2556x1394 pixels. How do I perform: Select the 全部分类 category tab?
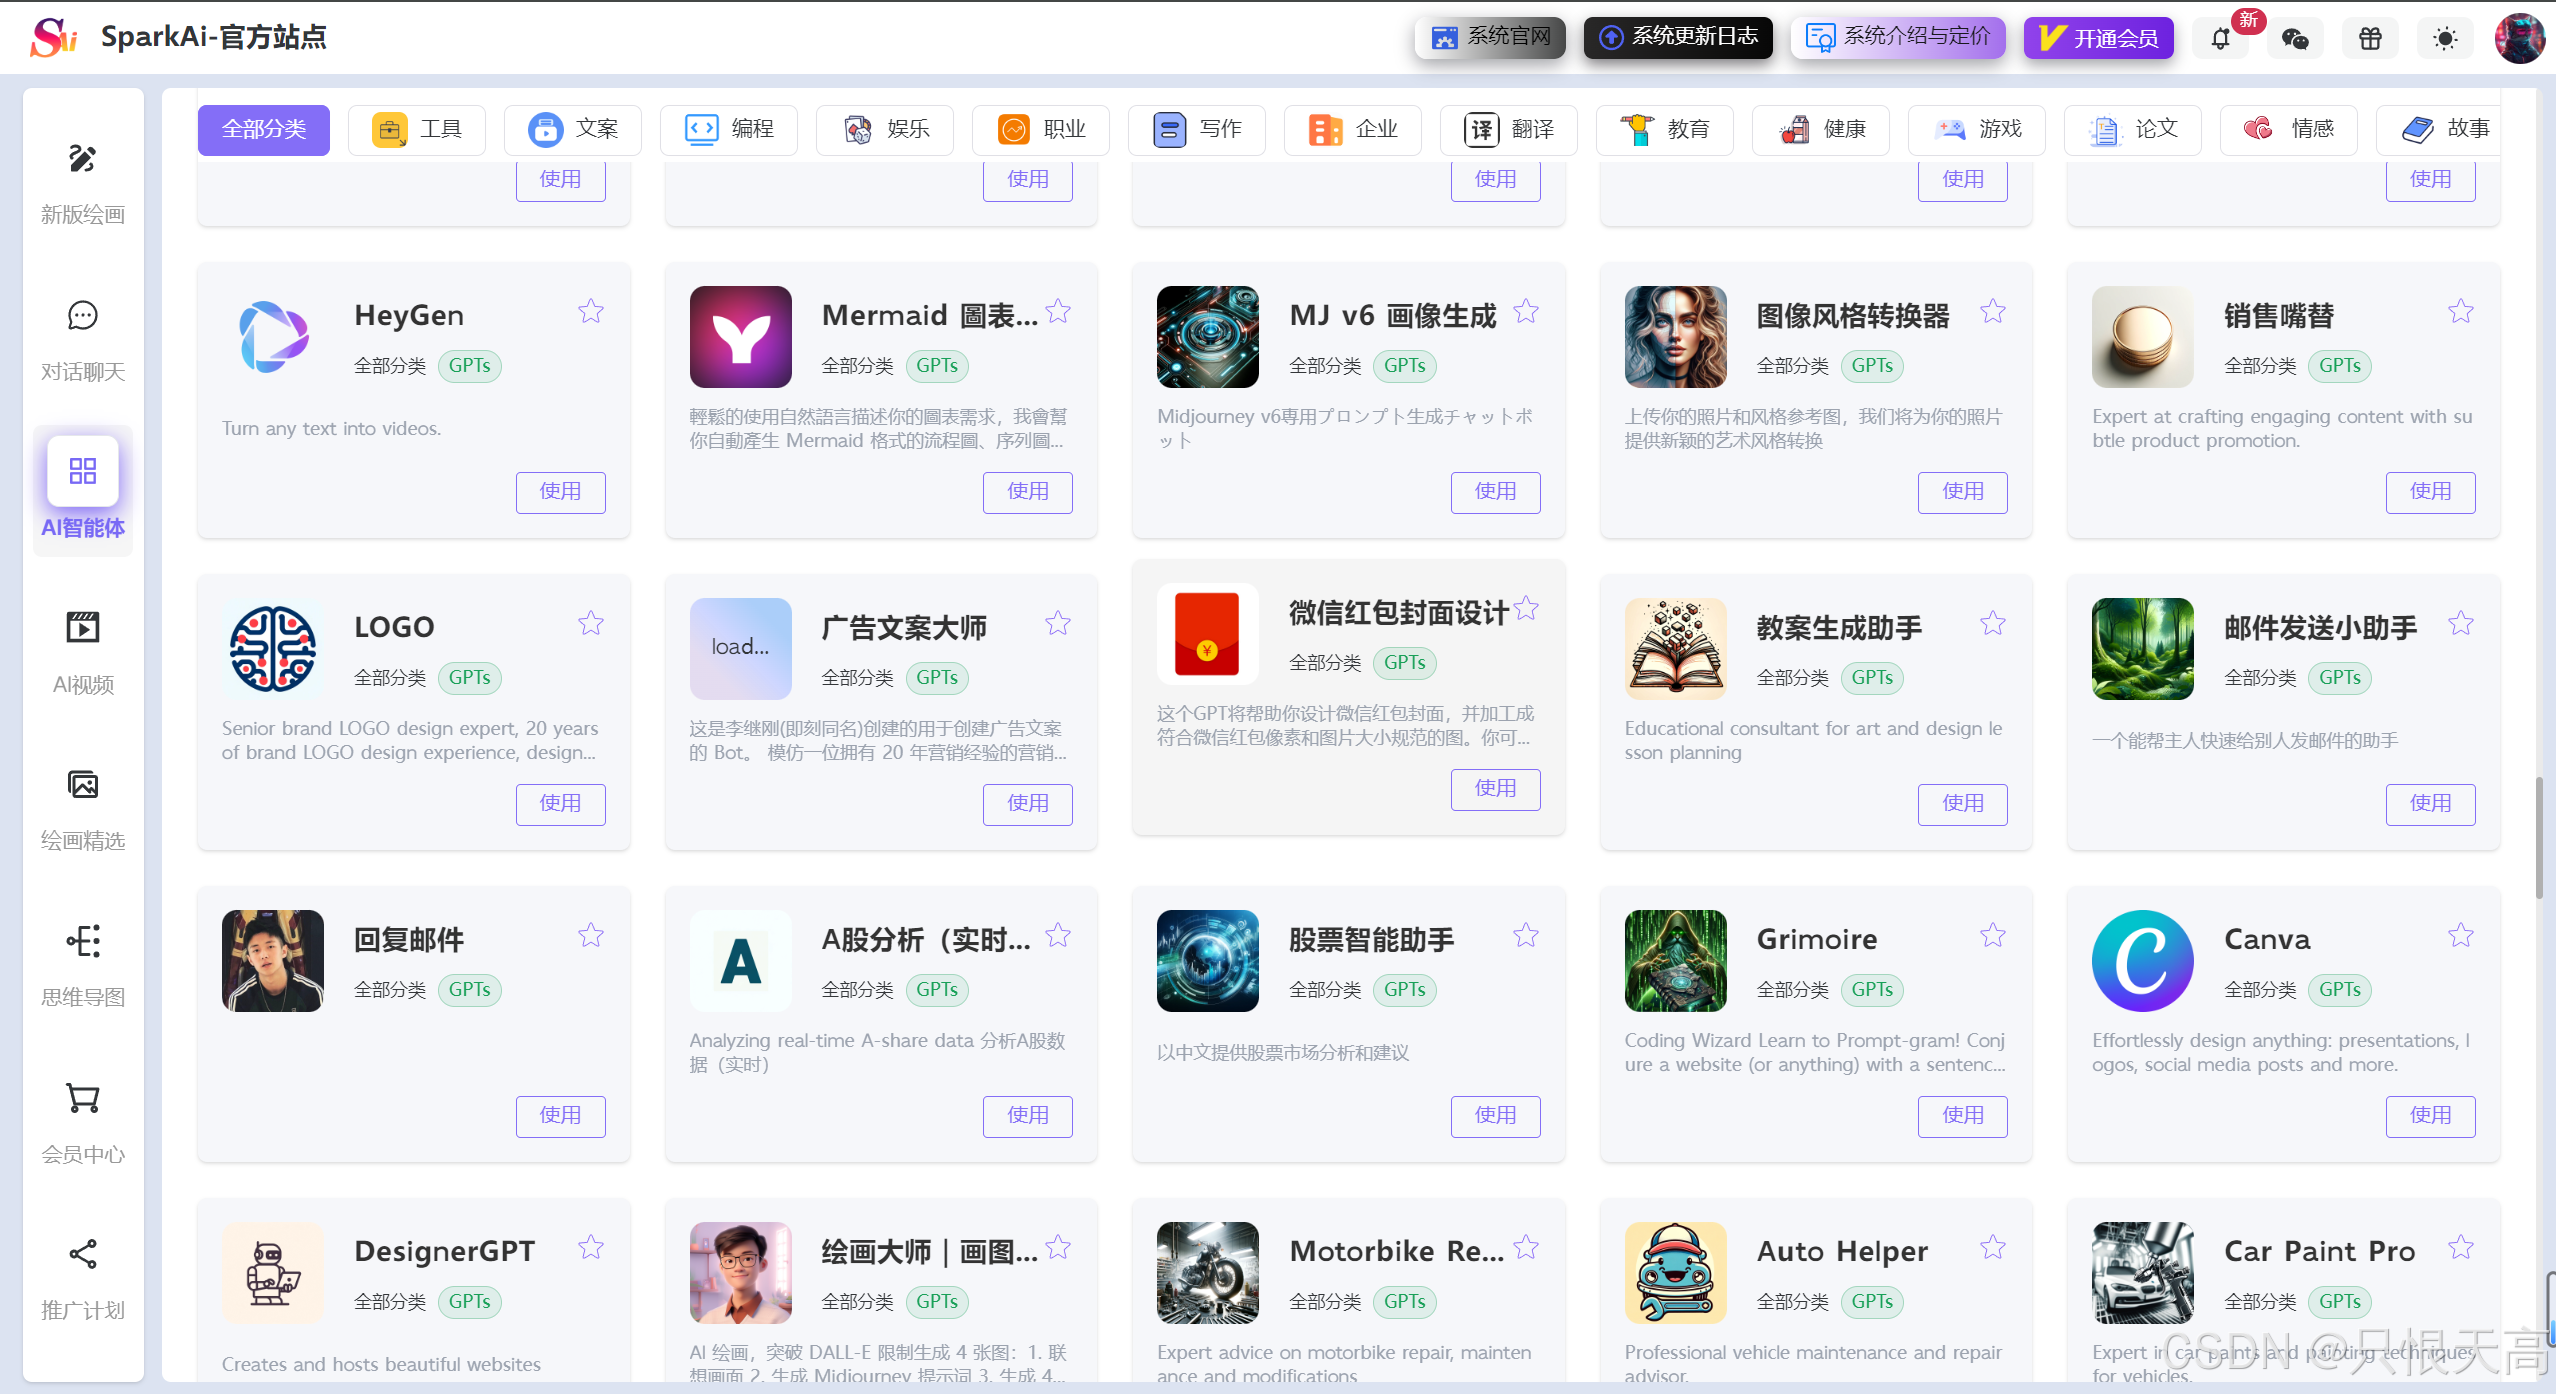click(x=264, y=130)
